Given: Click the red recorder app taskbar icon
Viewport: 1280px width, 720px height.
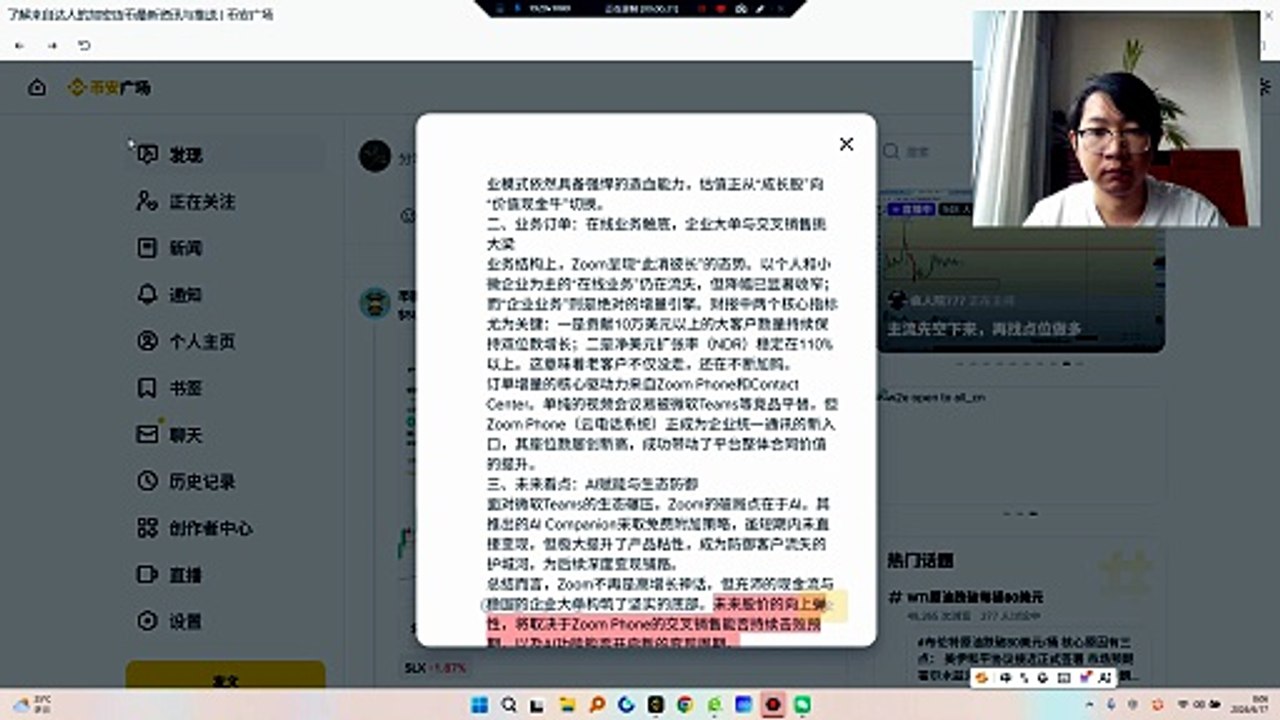Looking at the screenshot, I should pyautogui.click(x=773, y=705).
